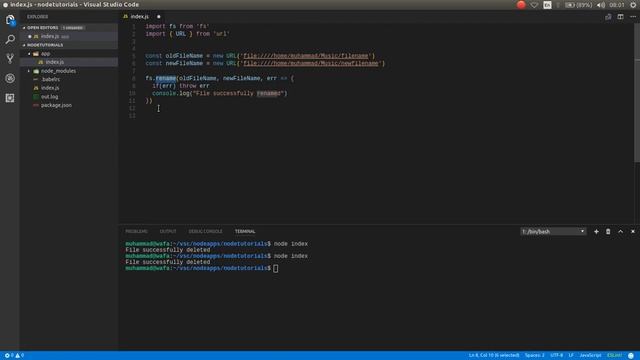The width and height of the screenshot is (640, 360).
Task: Open the volume icon in system tray
Action: (x=601, y=5)
